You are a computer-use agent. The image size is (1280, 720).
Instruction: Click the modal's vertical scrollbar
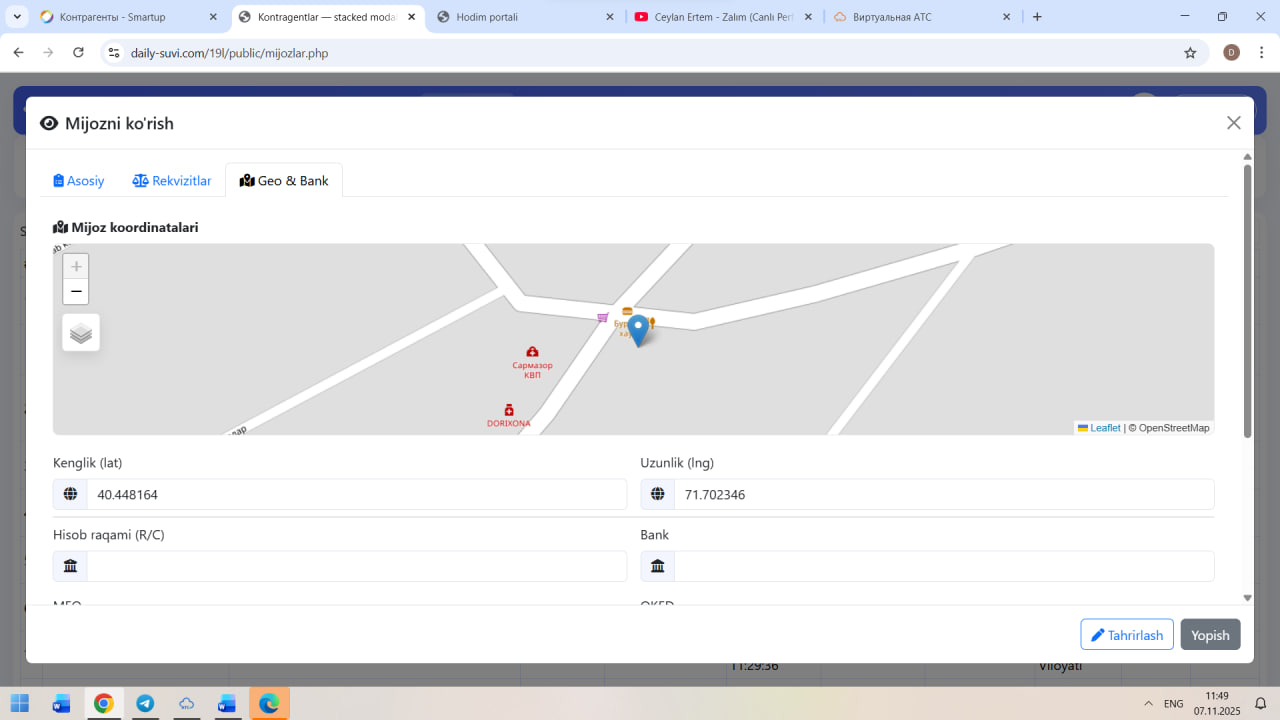[1247, 300]
